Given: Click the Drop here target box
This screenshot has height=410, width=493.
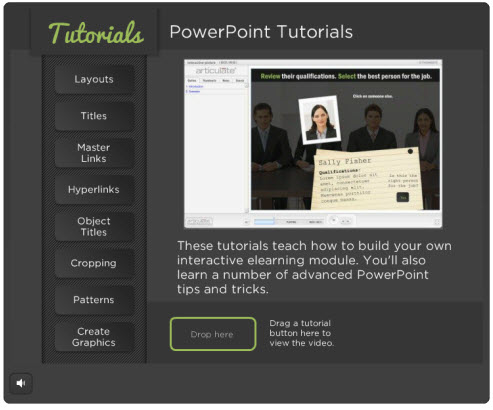Looking at the screenshot, I should [x=213, y=334].
